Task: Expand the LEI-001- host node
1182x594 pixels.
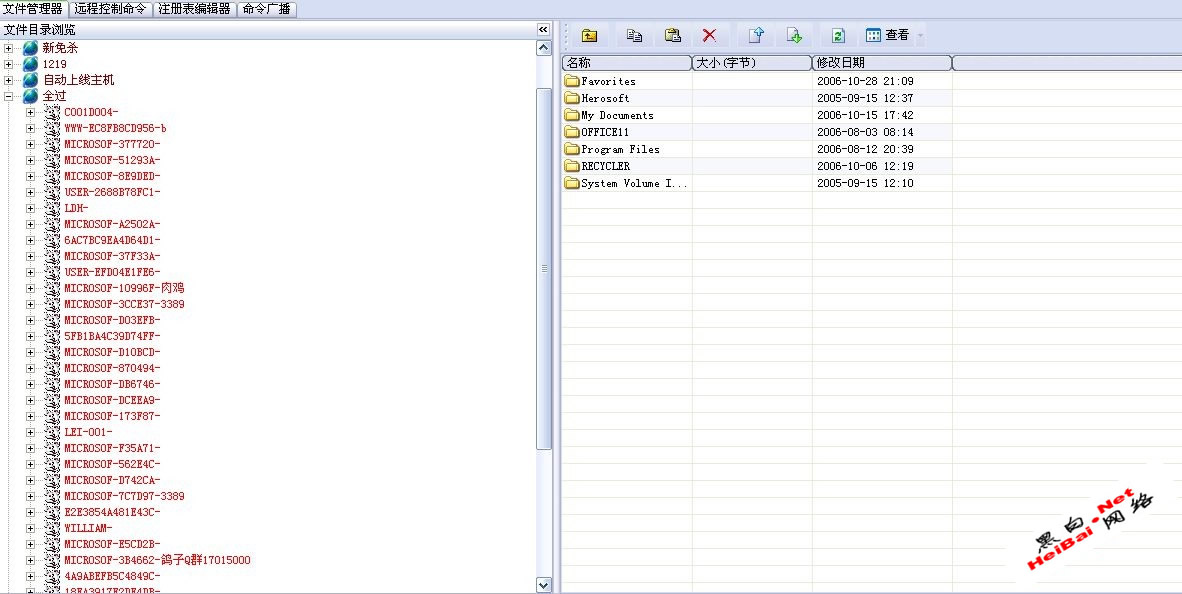Action: tap(30, 432)
